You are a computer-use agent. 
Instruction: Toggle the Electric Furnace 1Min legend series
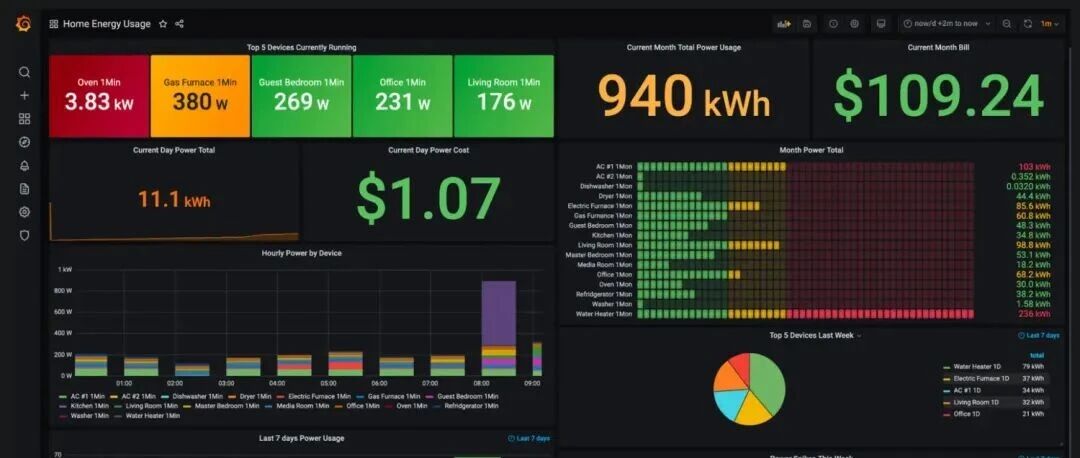pyautogui.click(x=314, y=397)
